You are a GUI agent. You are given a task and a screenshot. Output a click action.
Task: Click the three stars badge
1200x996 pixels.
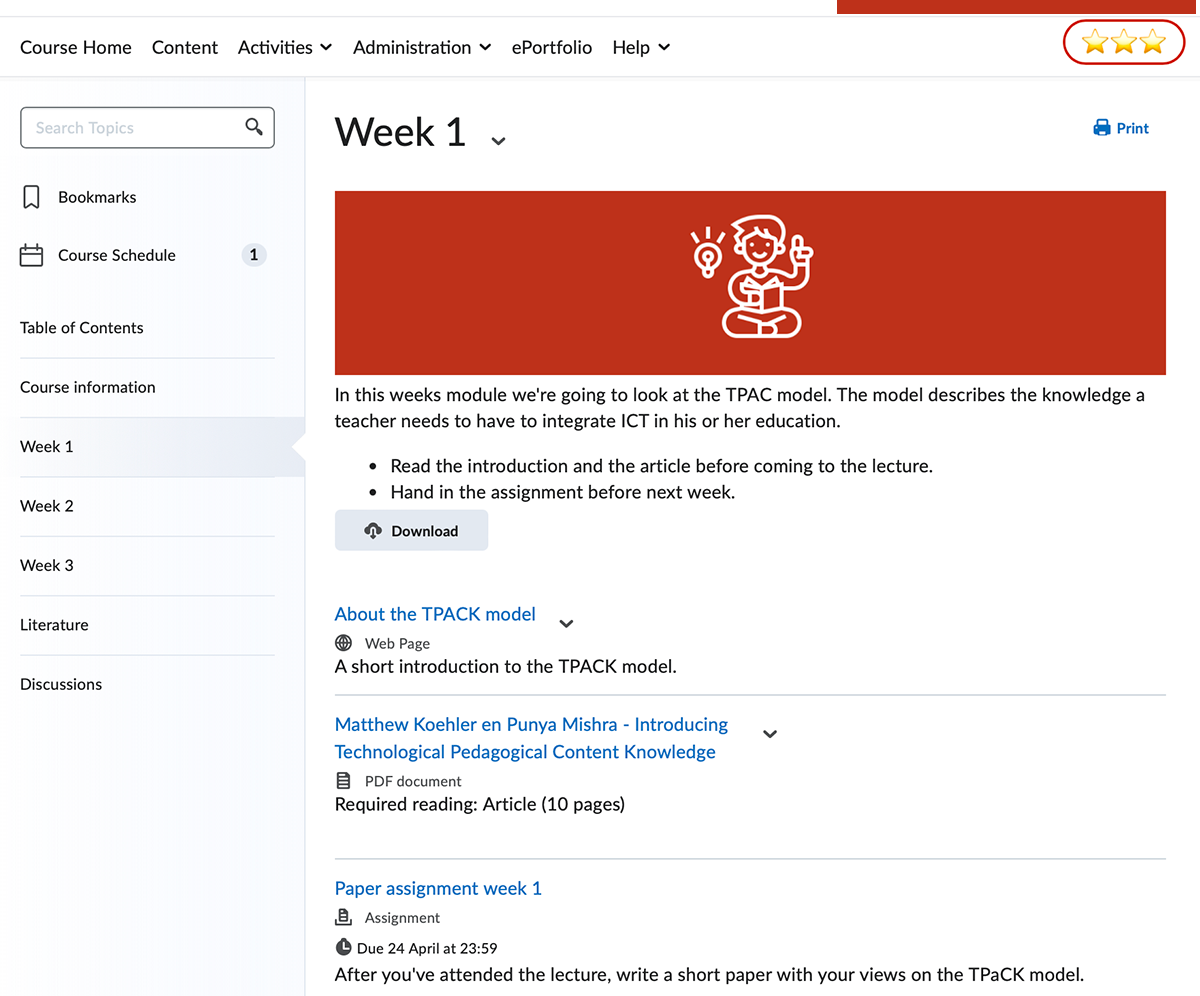(1124, 42)
